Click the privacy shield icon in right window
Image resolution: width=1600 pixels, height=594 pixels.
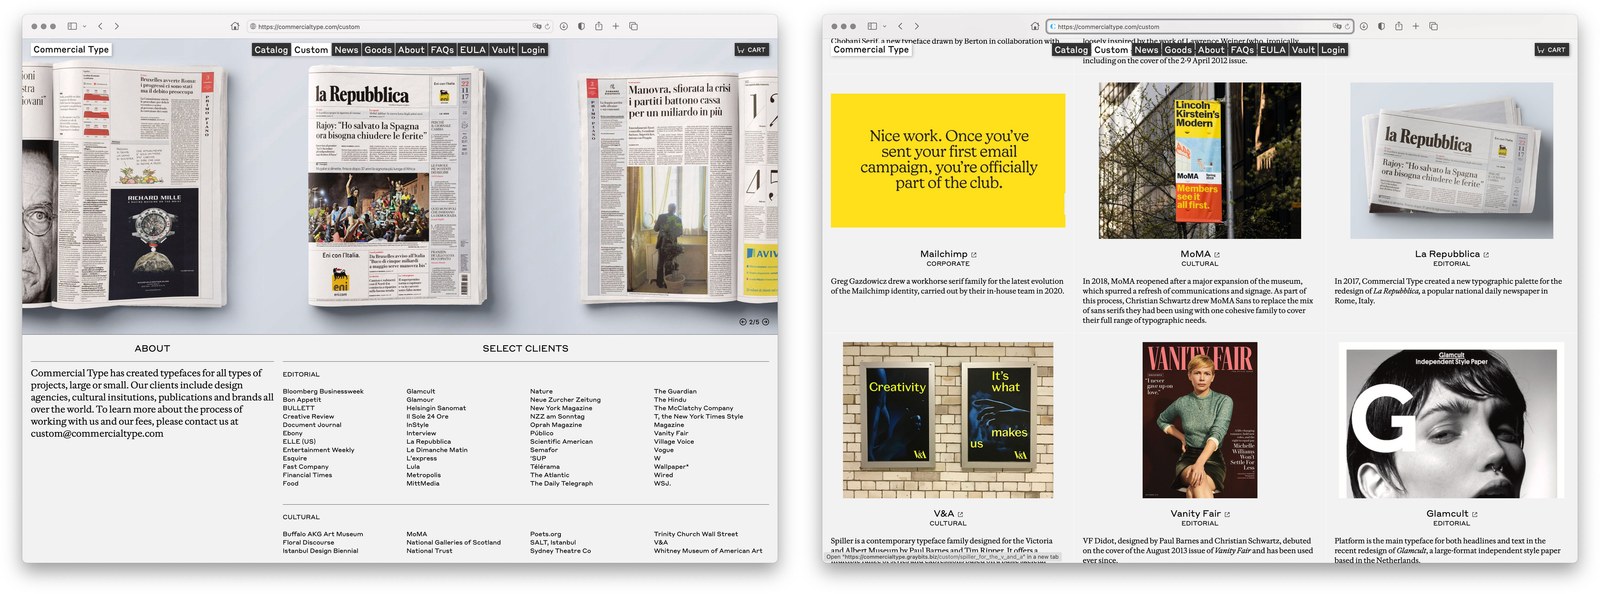tap(1381, 26)
